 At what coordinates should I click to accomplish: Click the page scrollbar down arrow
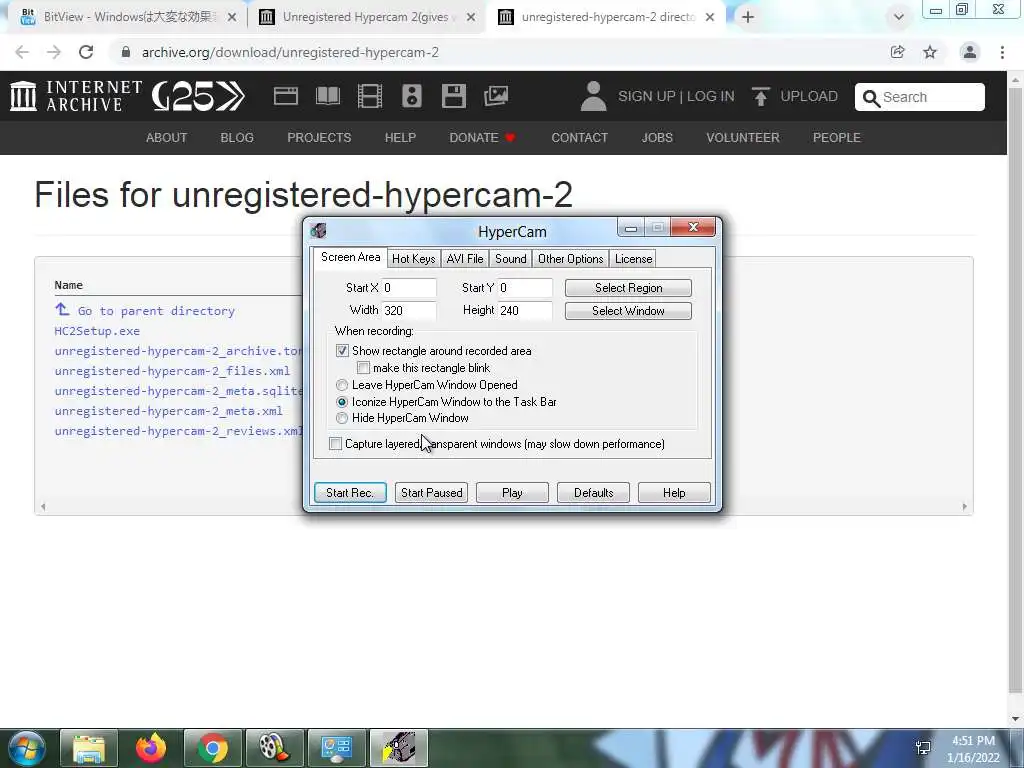(1016, 719)
